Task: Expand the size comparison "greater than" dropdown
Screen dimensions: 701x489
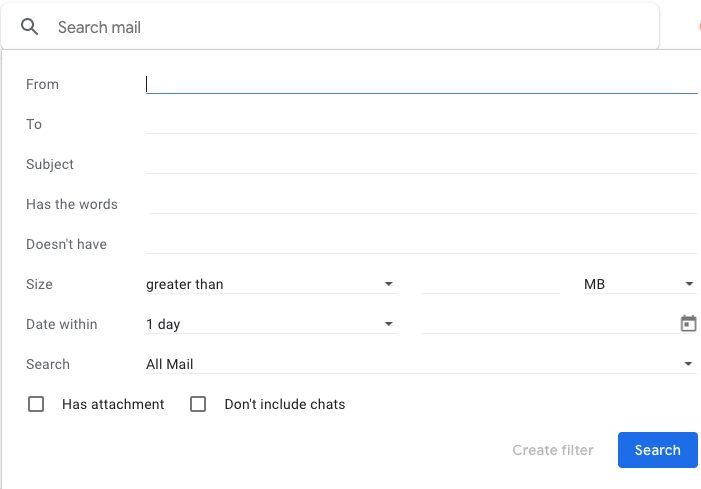Action: 271,284
